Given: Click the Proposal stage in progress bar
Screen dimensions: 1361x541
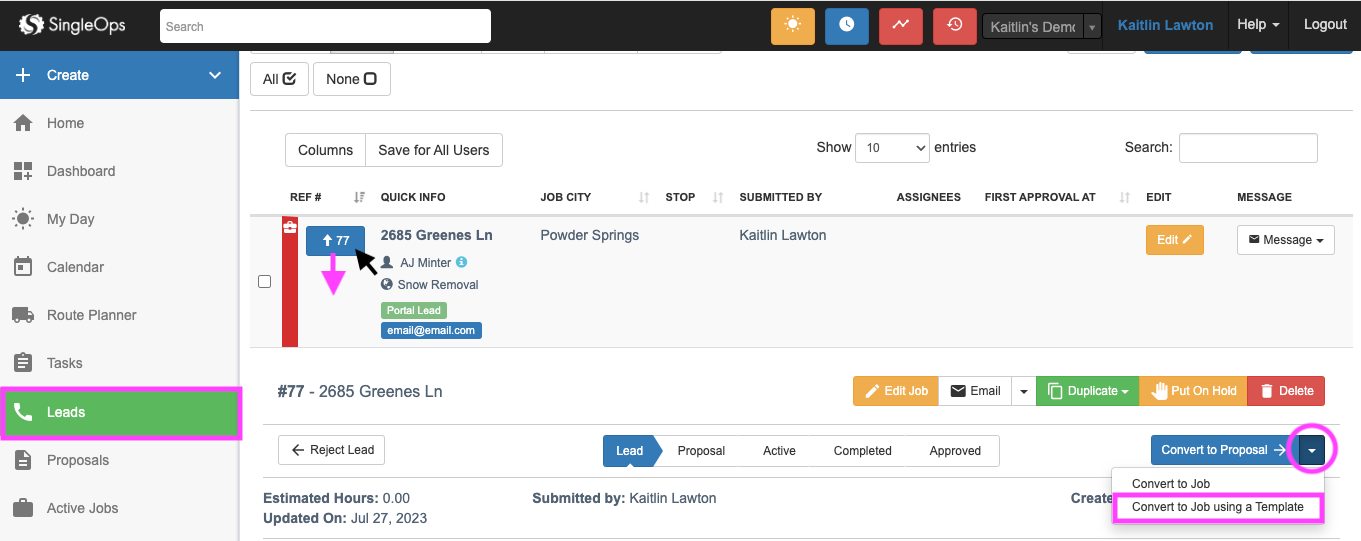Looking at the screenshot, I should pyautogui.click(x=701, y=451).
